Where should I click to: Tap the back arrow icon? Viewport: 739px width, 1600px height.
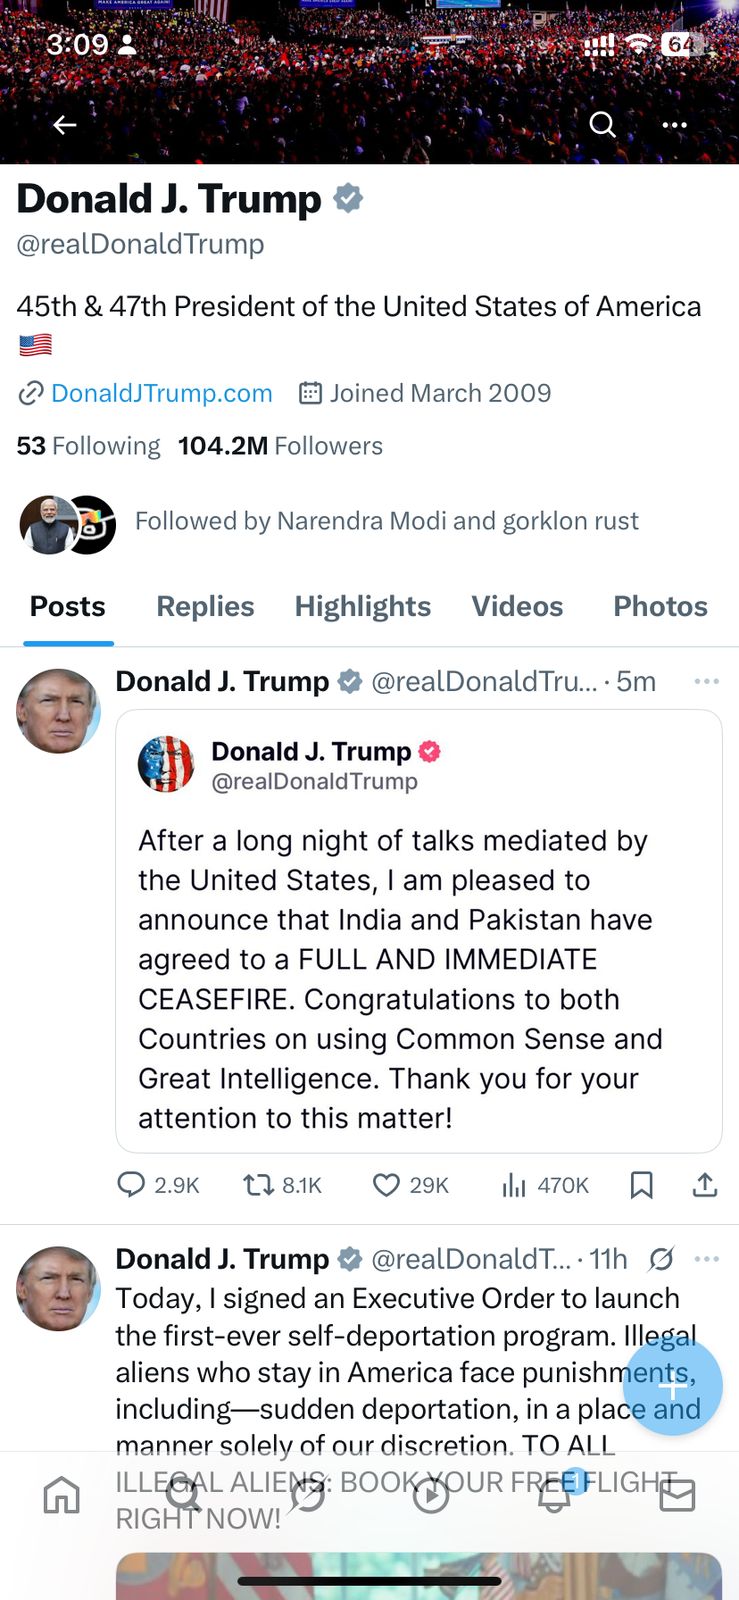[x=65, y=125]
